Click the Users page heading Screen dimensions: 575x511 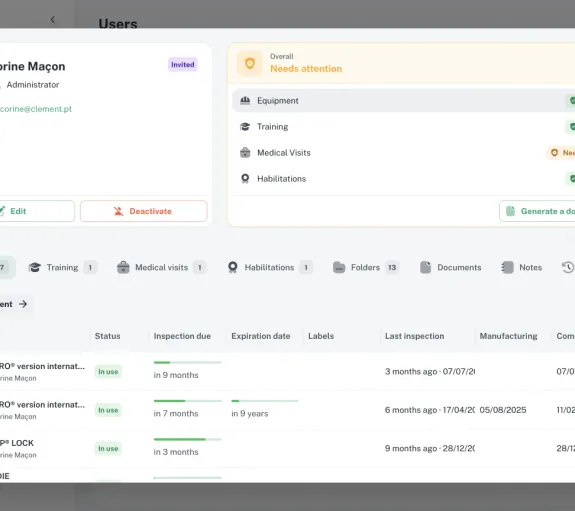point(118,24)
